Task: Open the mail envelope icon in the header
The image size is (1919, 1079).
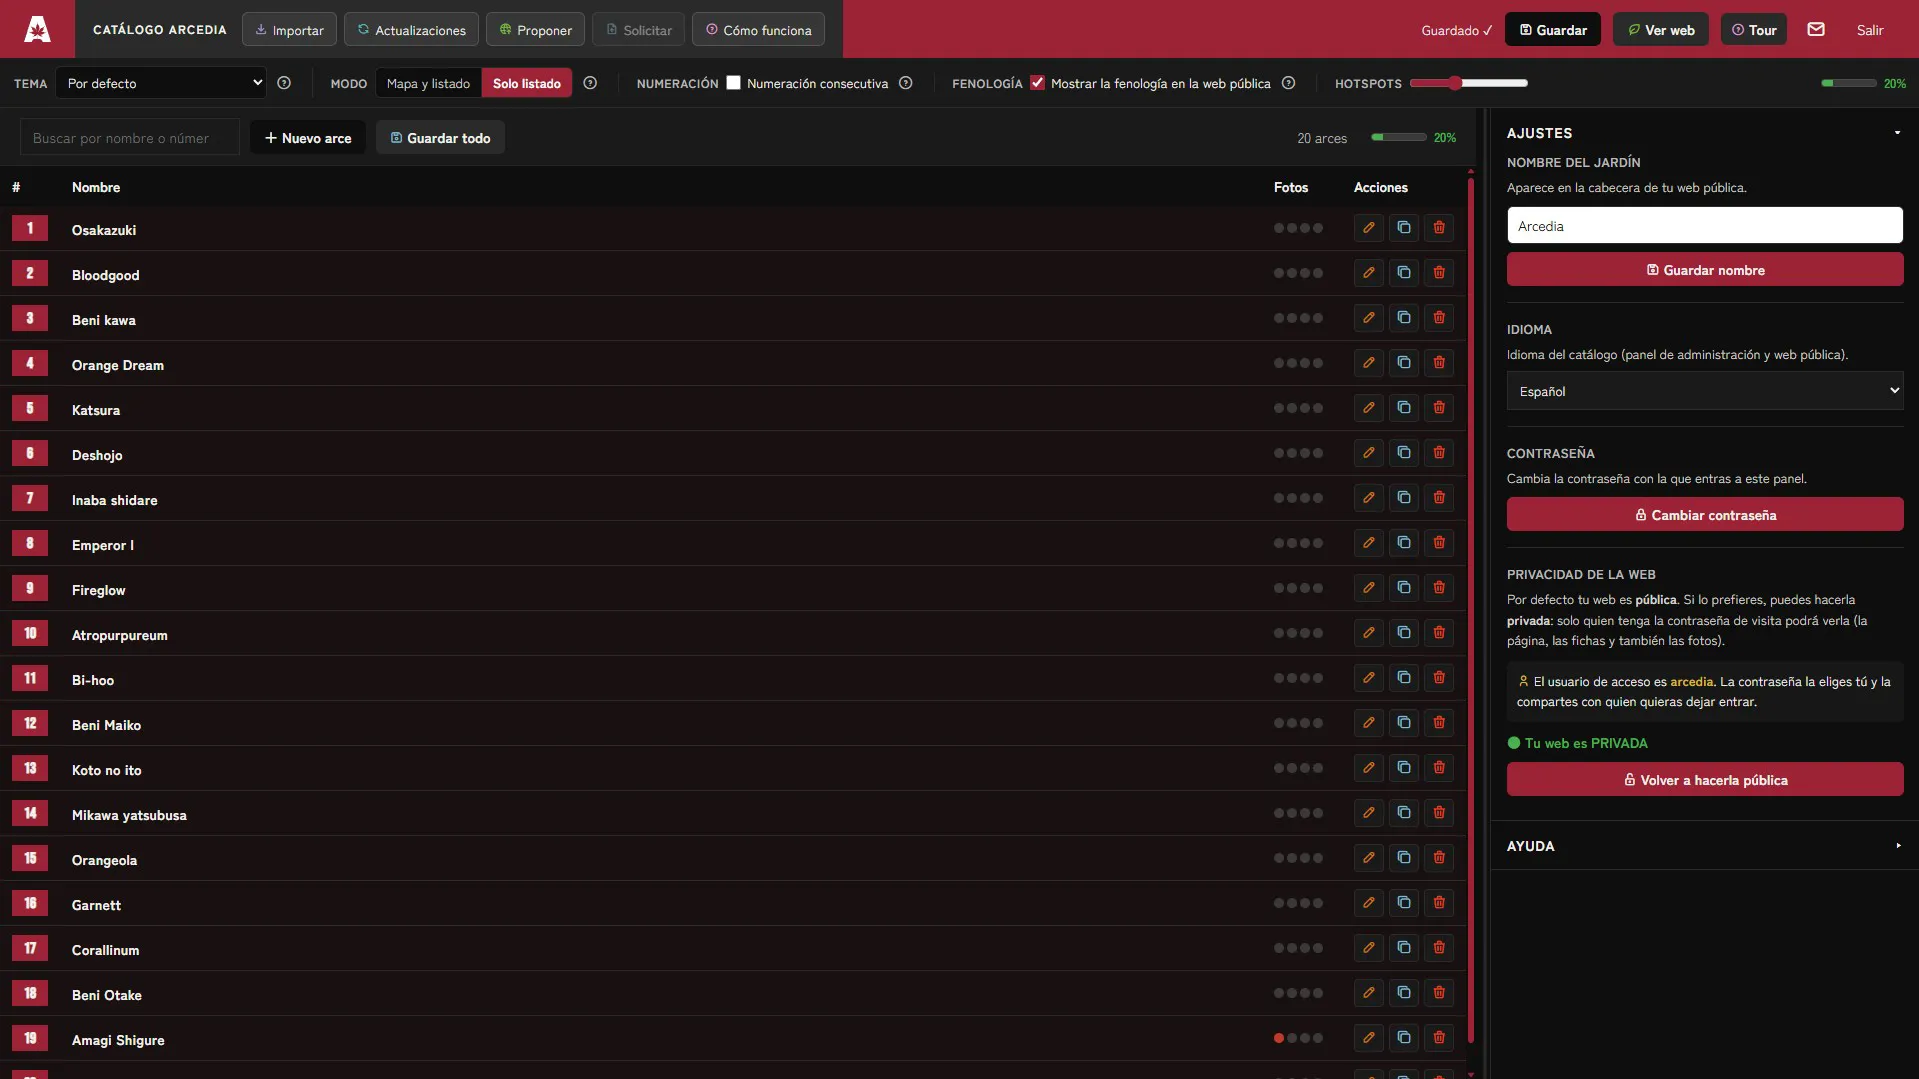Action: 1816,30
